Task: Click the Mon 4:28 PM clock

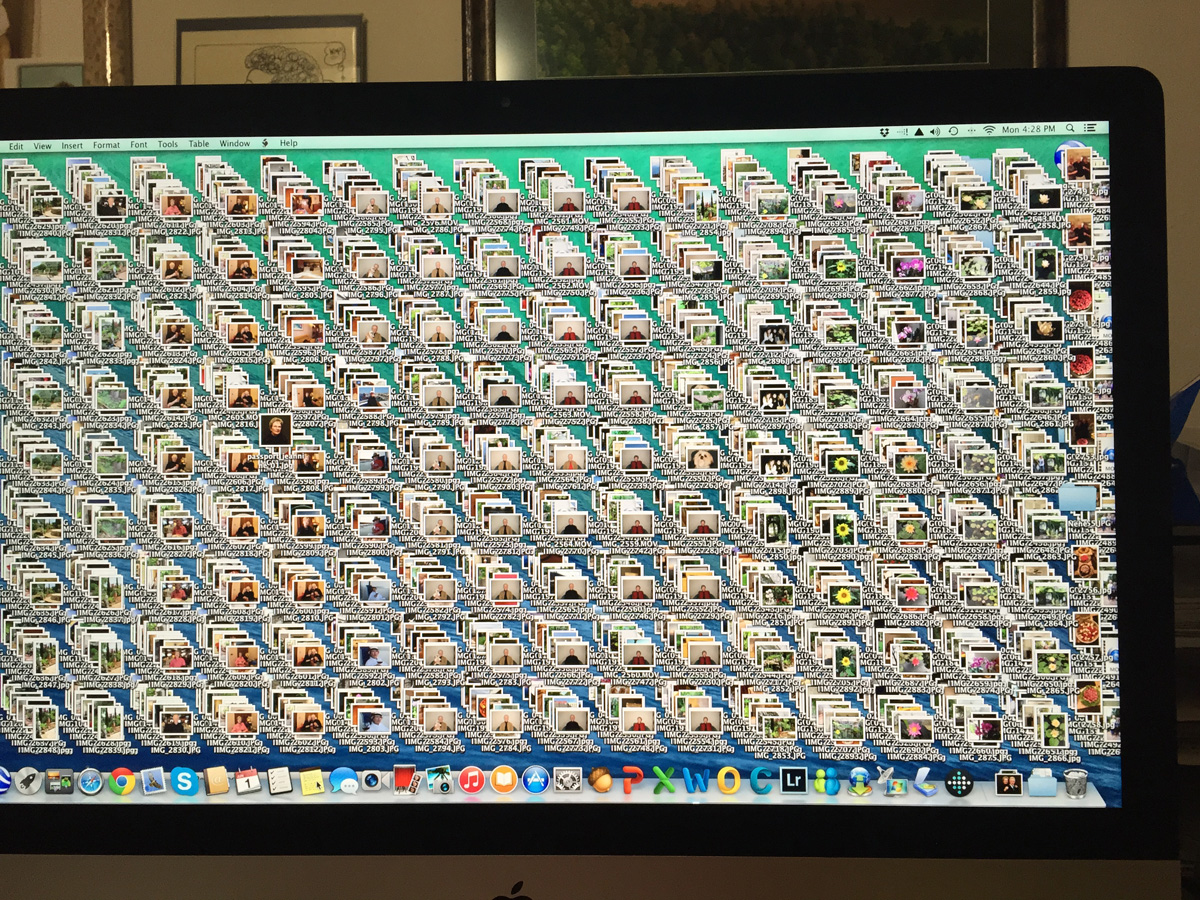Action: tap(1029, 129)
